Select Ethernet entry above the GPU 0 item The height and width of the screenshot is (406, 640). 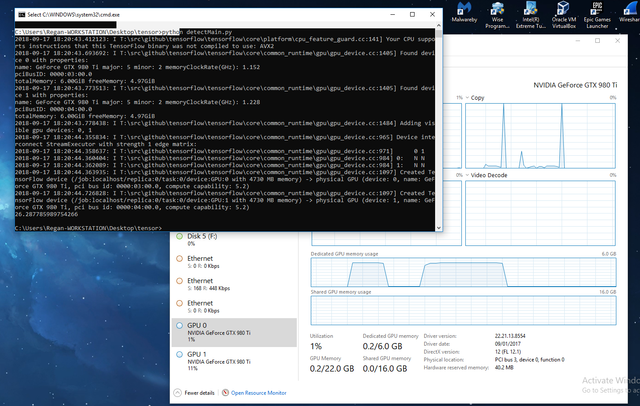(x=234, y=306)
